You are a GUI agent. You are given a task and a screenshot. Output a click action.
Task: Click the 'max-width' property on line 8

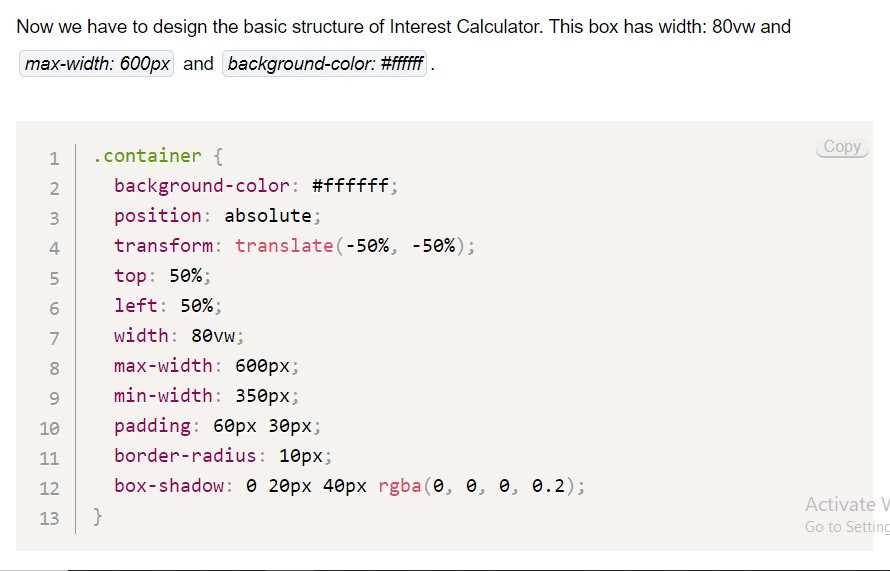pos(163,366)
